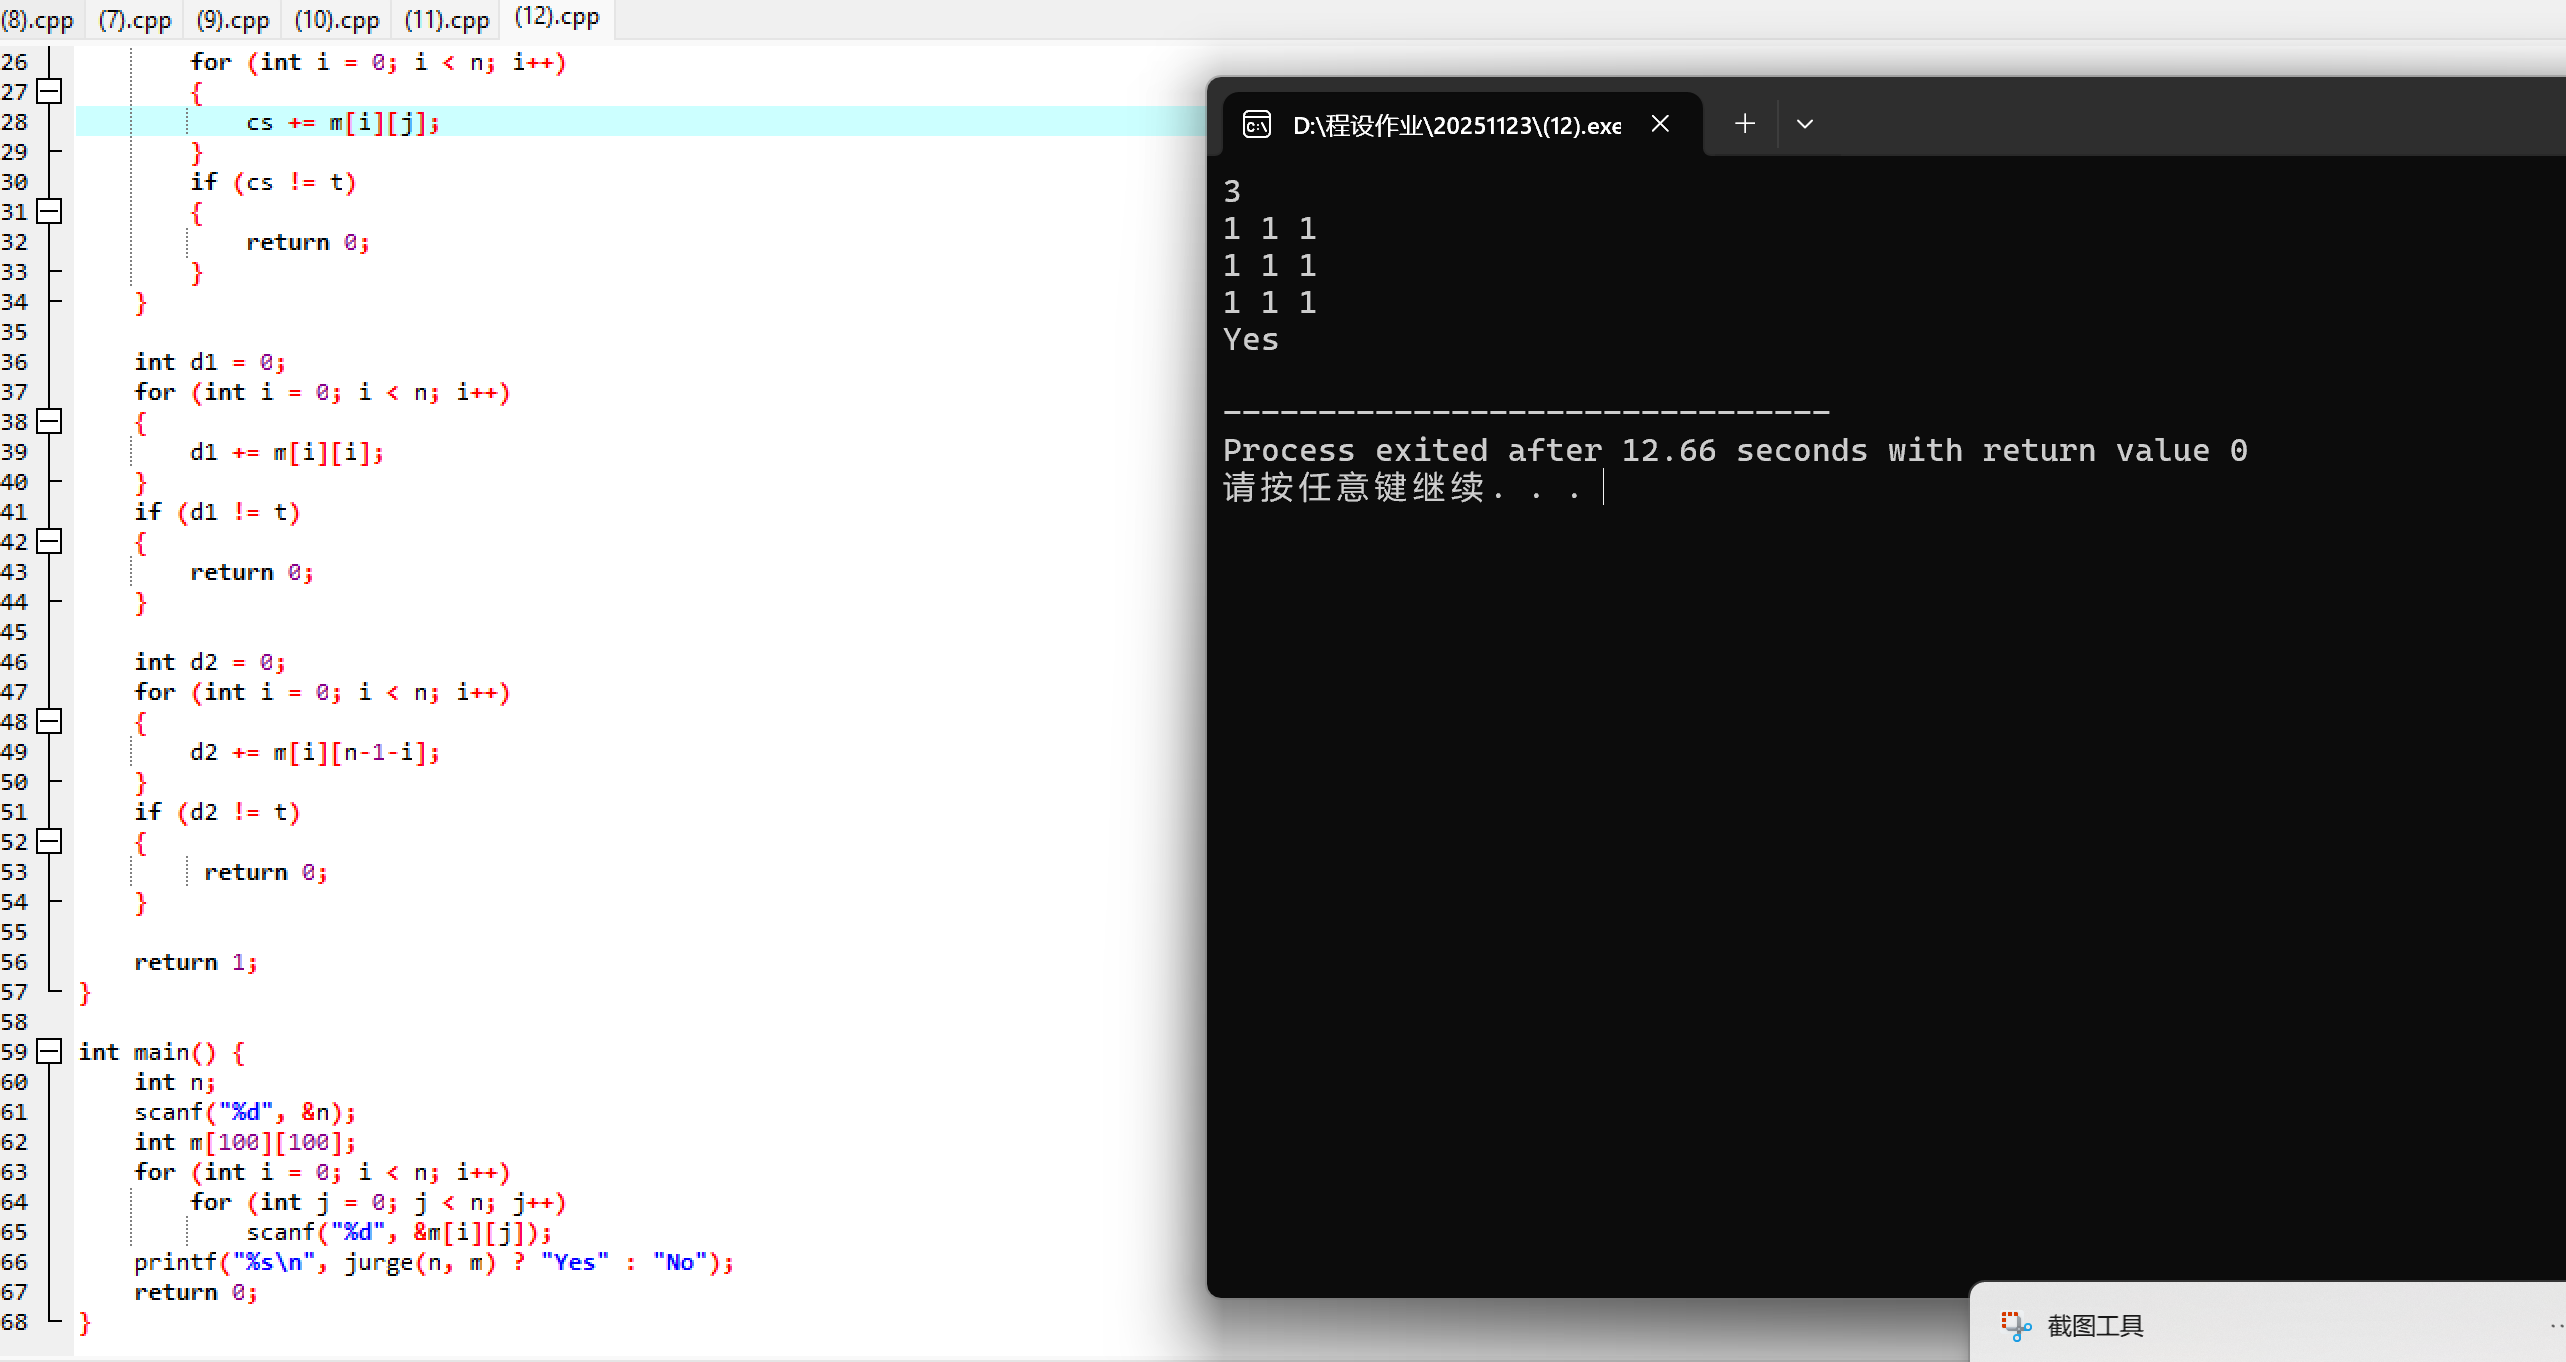Collapse the fold marker on line 42
The height and width of the screenshot is (1362, 2566).
pyautogui.click(x=49, y=542)
